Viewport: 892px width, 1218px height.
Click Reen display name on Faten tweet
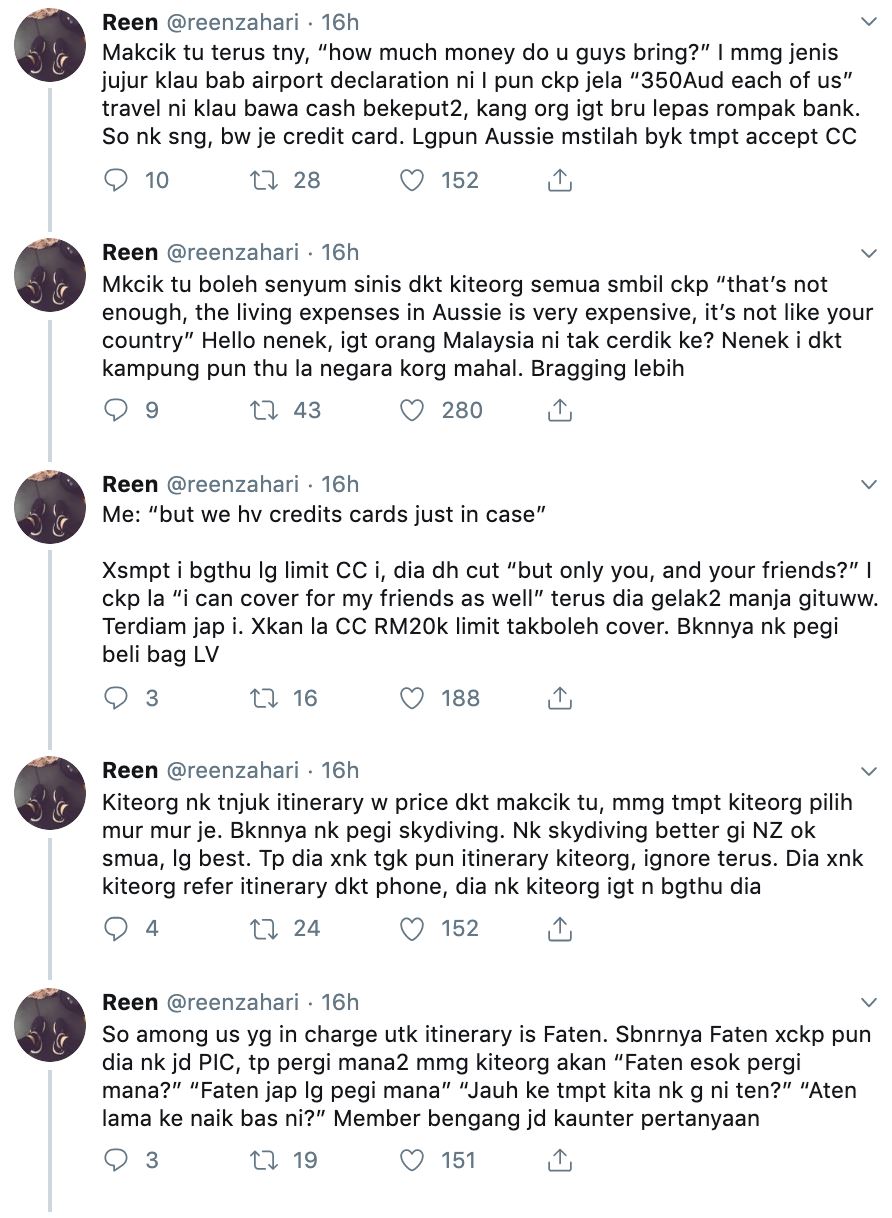[x=130, y=1002]
